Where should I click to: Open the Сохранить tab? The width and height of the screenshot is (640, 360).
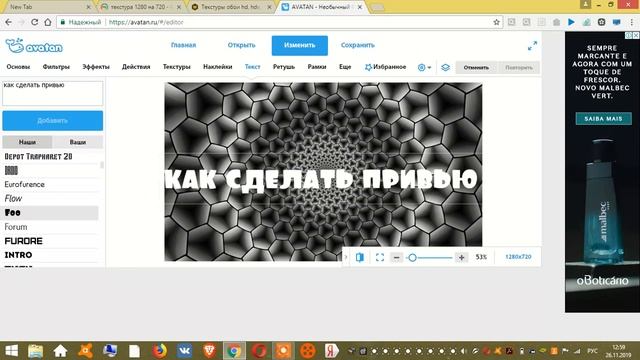[x=358, y=45]
